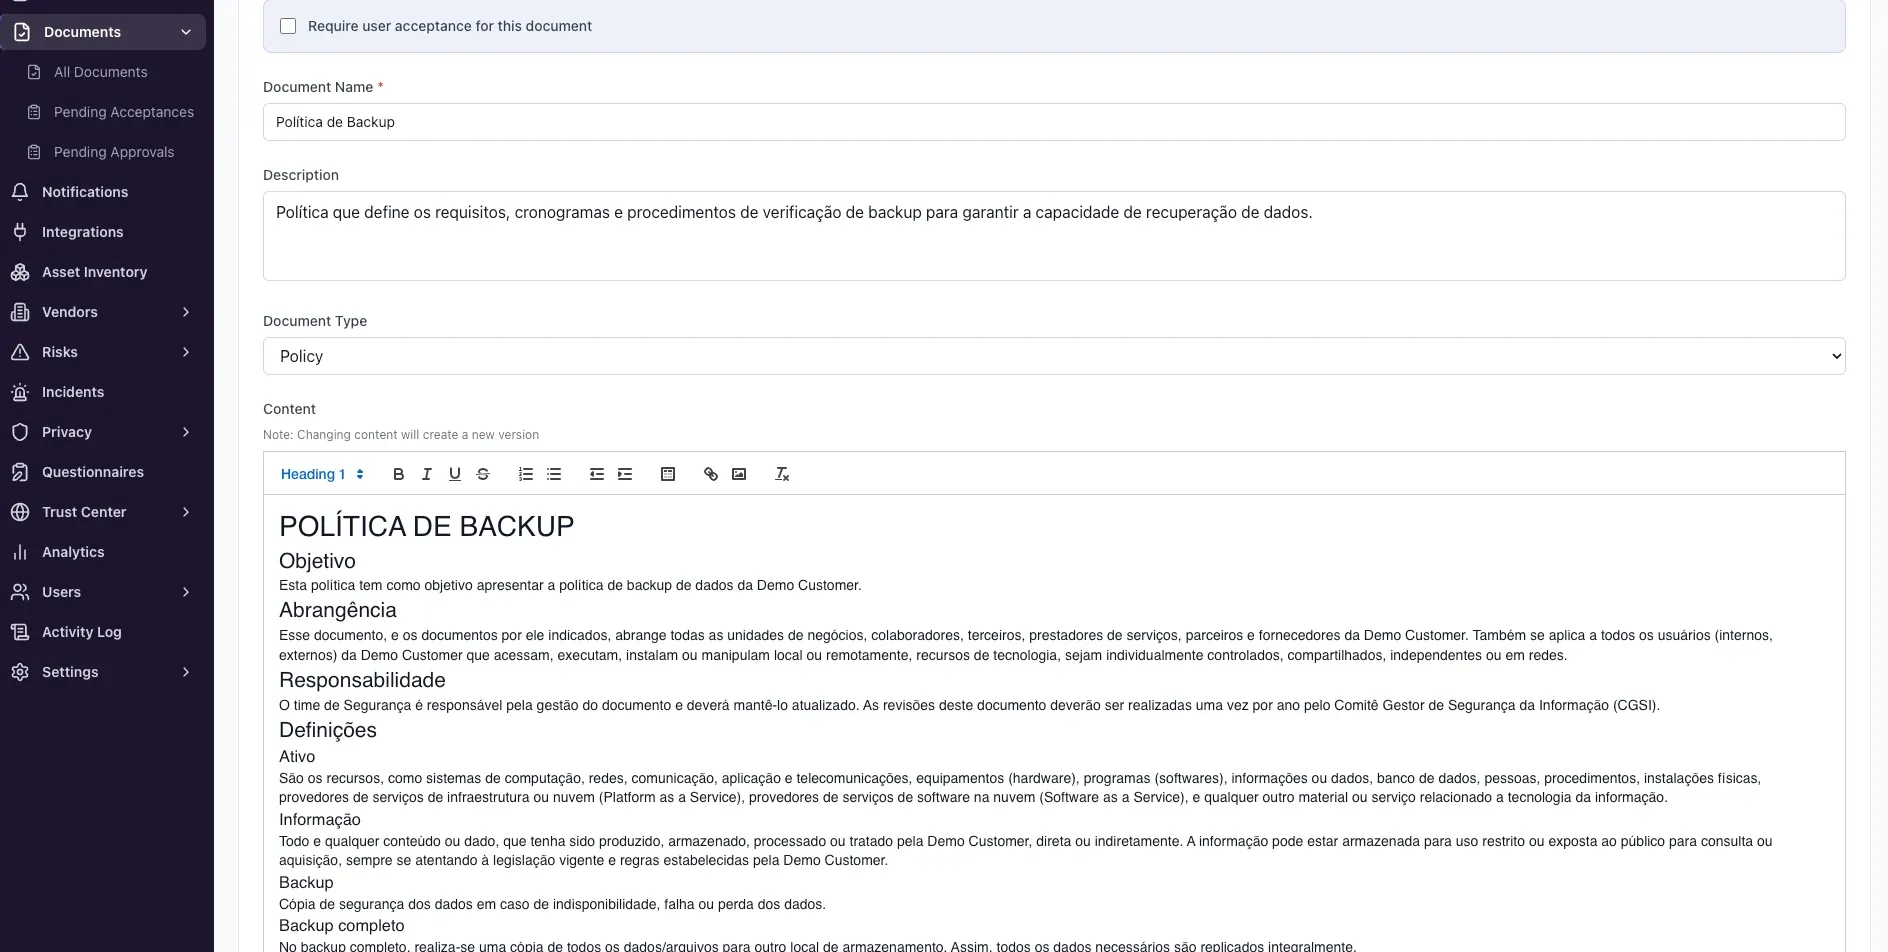Click the Description text area
This screenshot has width=1888, height=952.
(x=1054, y=236)
